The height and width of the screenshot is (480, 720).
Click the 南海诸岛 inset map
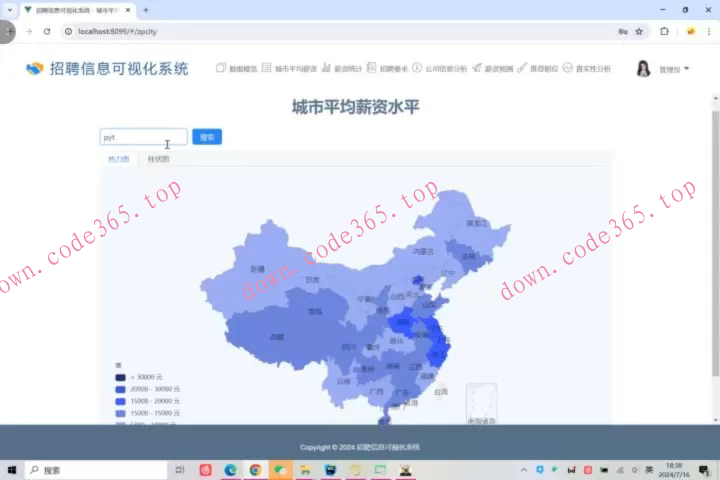point(482,404)
